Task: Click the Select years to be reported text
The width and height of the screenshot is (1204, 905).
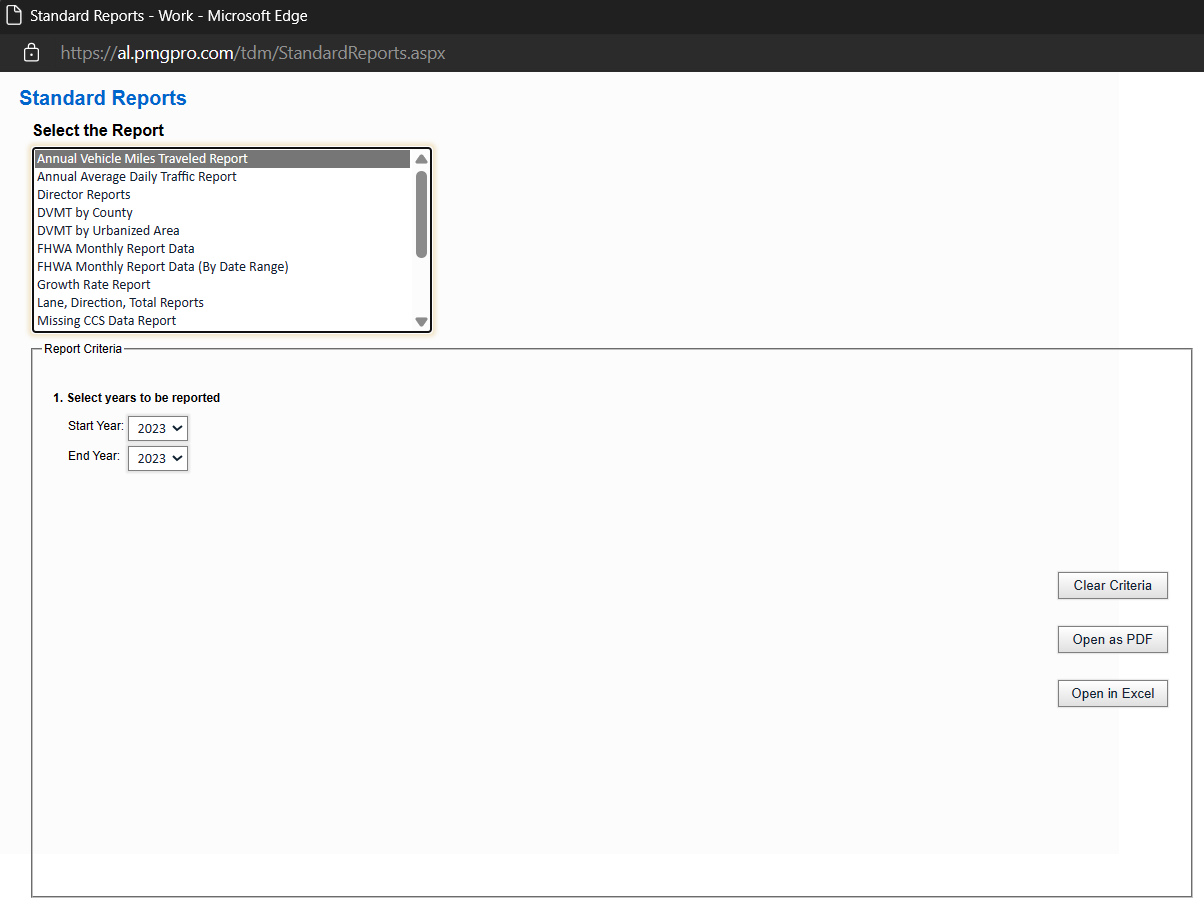Action: click(x=143, y=398)
